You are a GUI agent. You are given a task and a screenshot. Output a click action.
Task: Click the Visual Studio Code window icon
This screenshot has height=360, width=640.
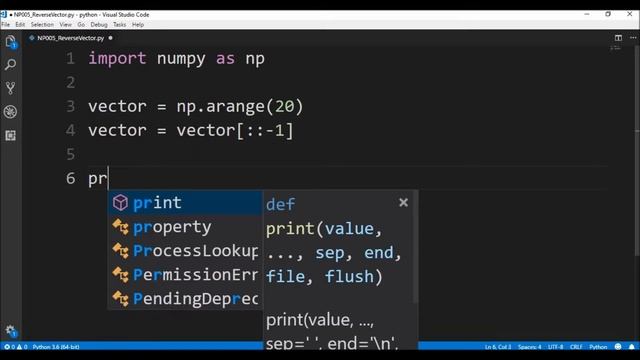pyautogui.click(x=4, y=14)
